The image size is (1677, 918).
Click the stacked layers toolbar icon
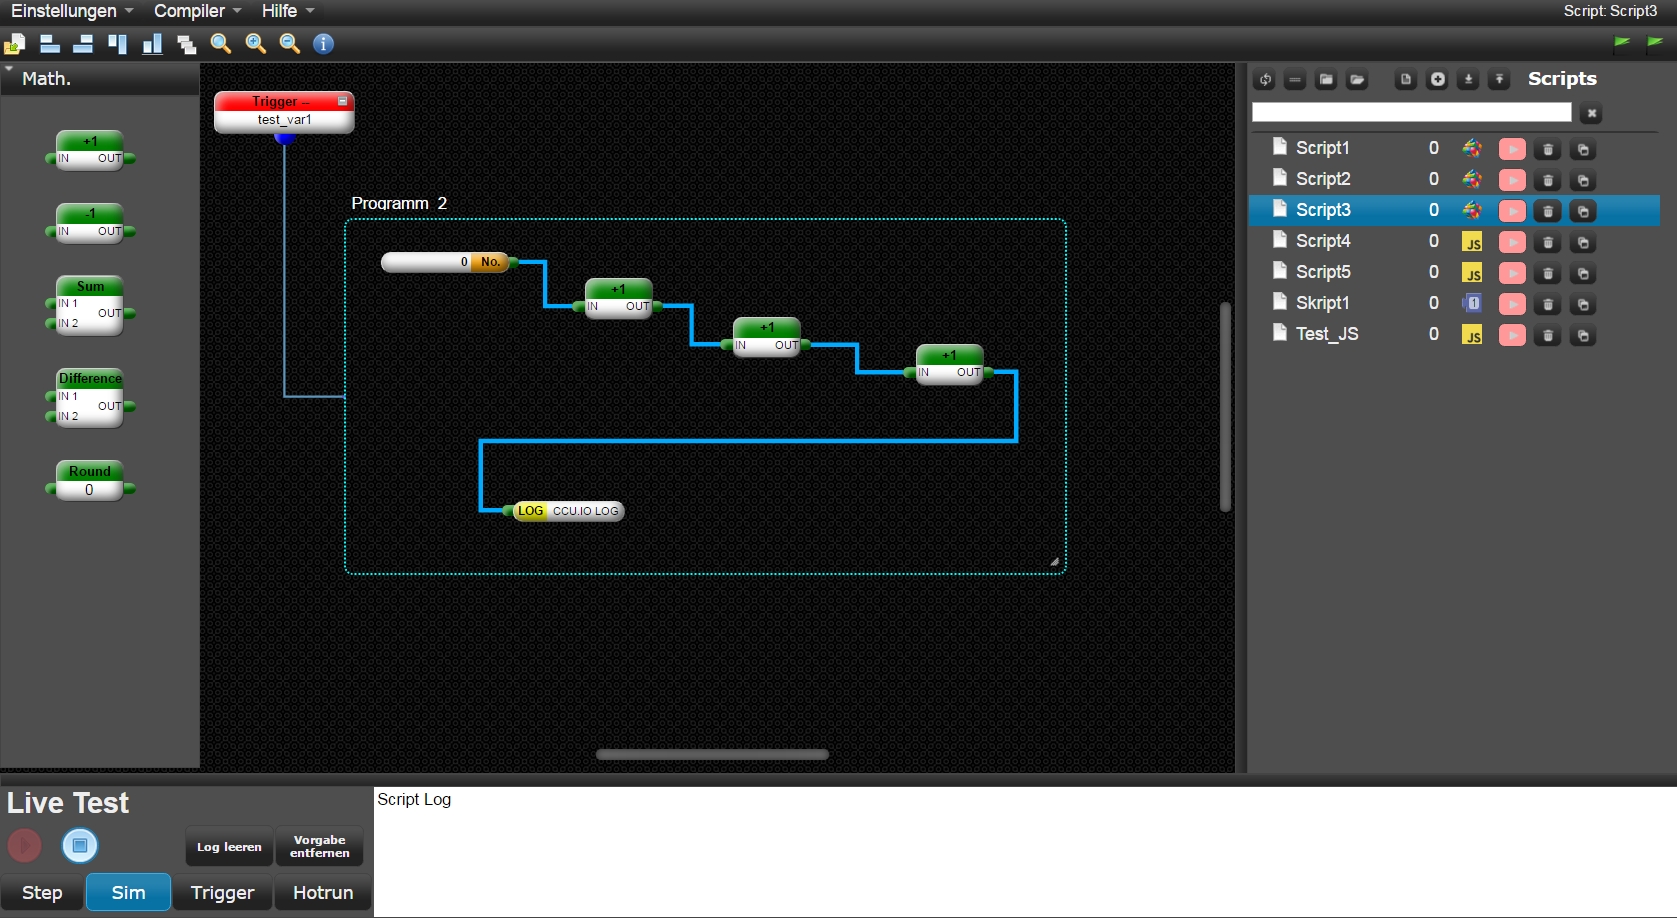click(186, 44)
